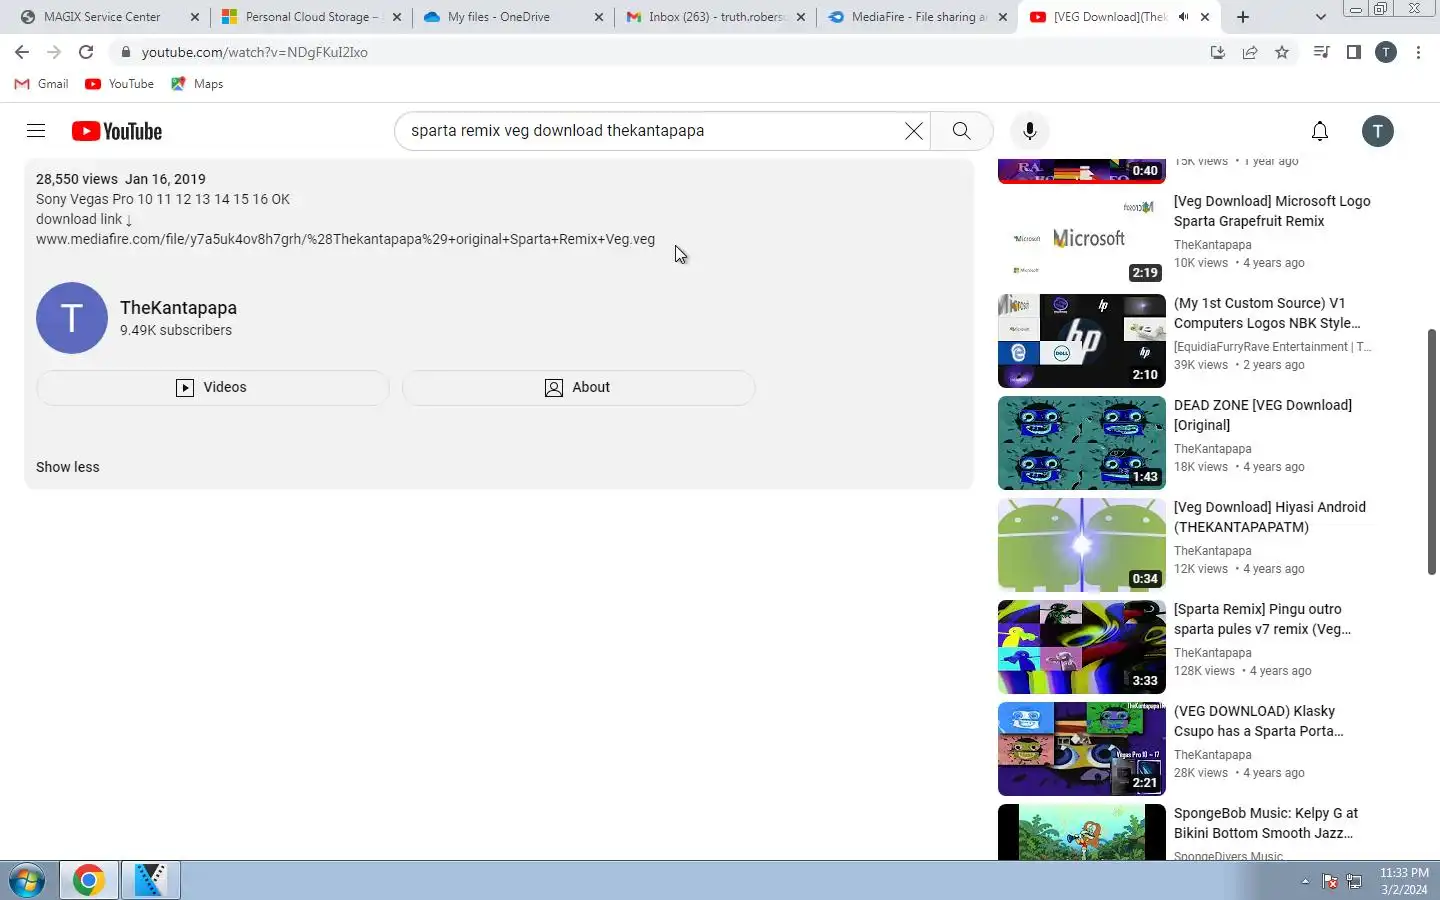Open TheKantapapa channel avatar

point(72,318)
